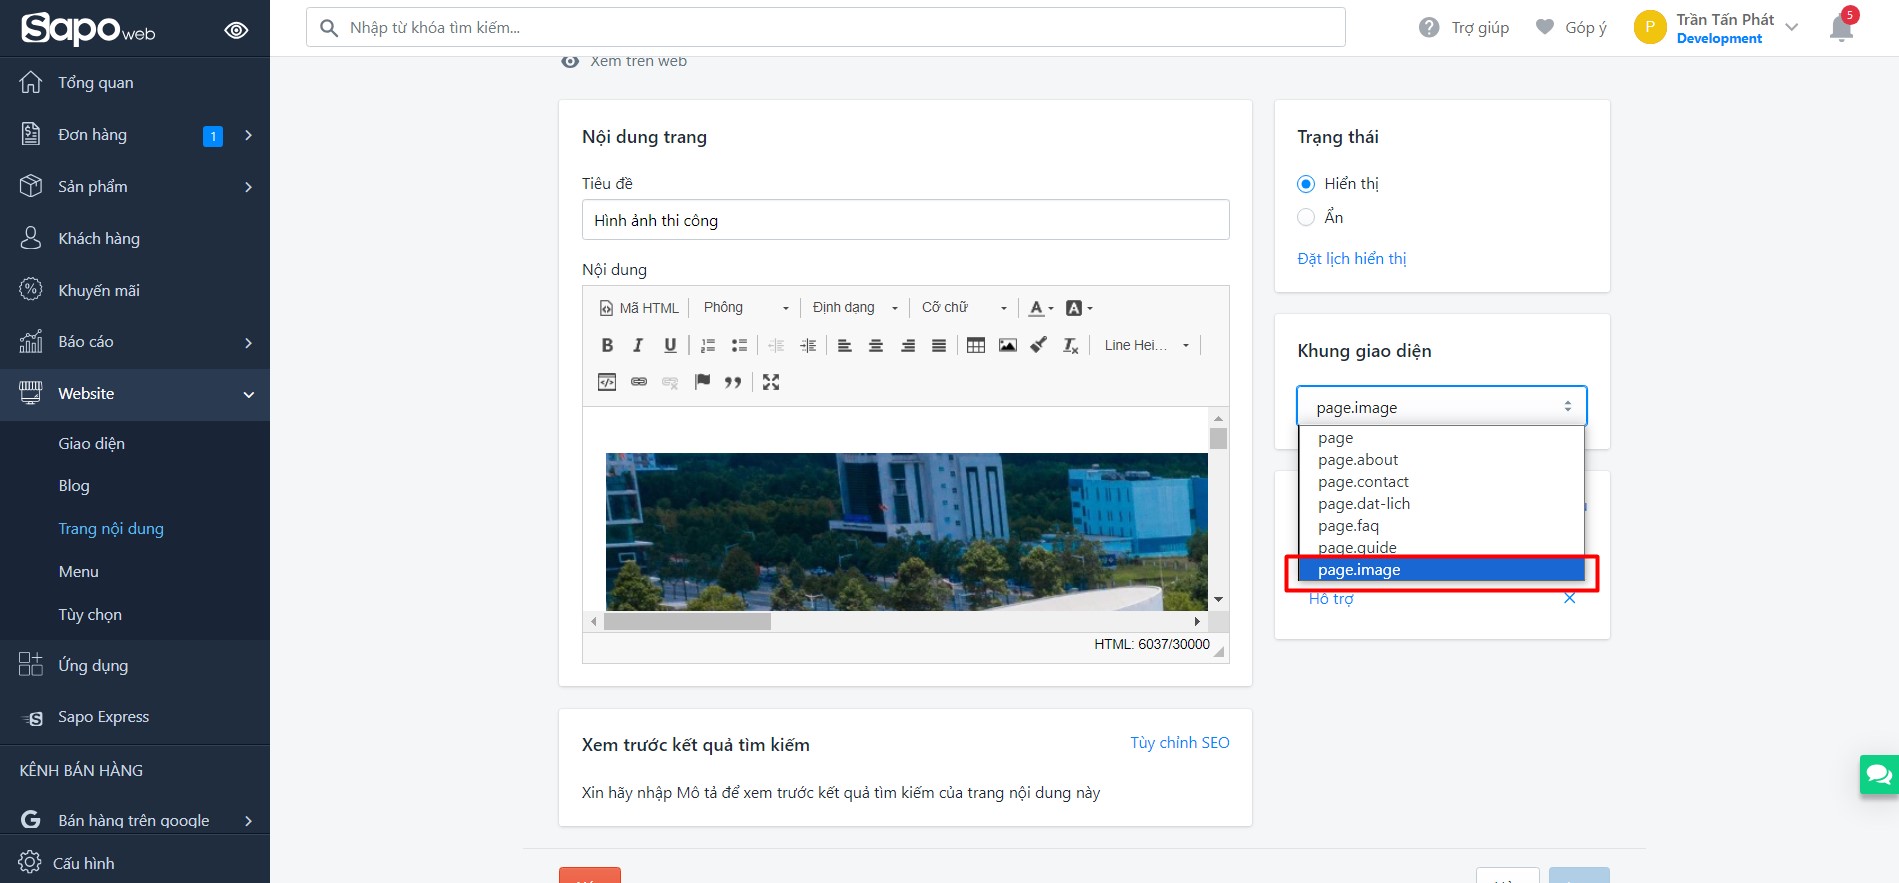This screenshot has height=883, width=1899.
Task: Choose page.contact from the template list
Action: pos(1441,482)
